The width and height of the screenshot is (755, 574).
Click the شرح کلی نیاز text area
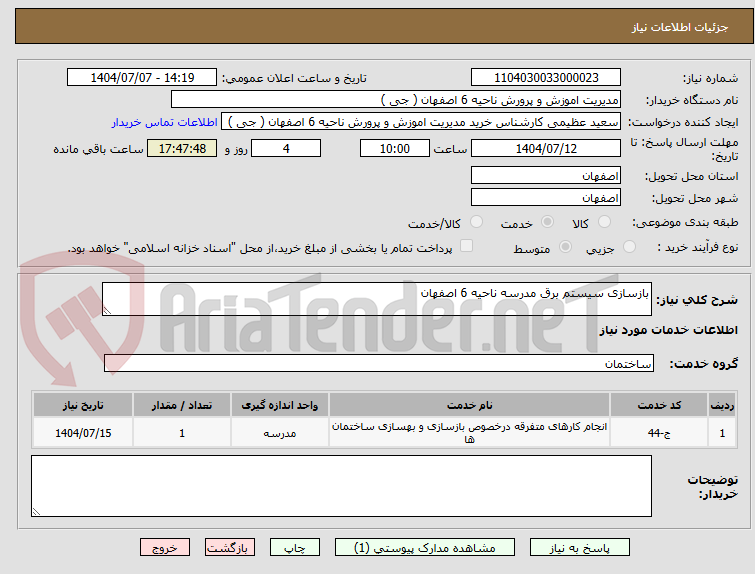click(377, 299)
